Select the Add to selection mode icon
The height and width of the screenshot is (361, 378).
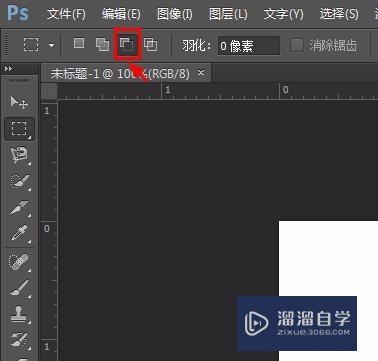102,44
